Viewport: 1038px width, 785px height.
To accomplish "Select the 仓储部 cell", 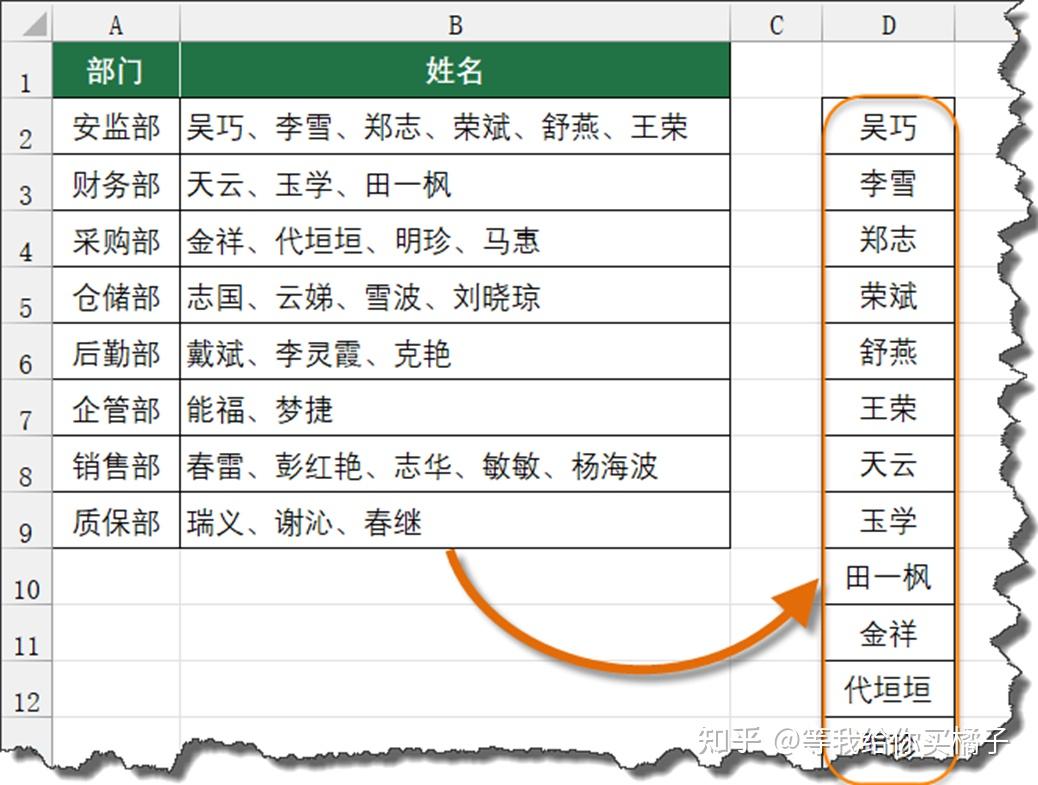I will [x=116, y=295].
